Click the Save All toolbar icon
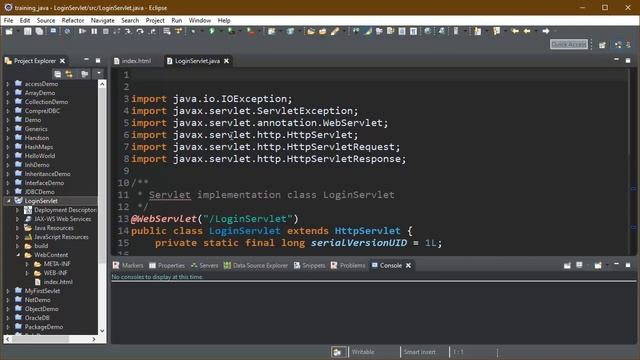Viewport: 640px width, 360px height. [39, 31]
